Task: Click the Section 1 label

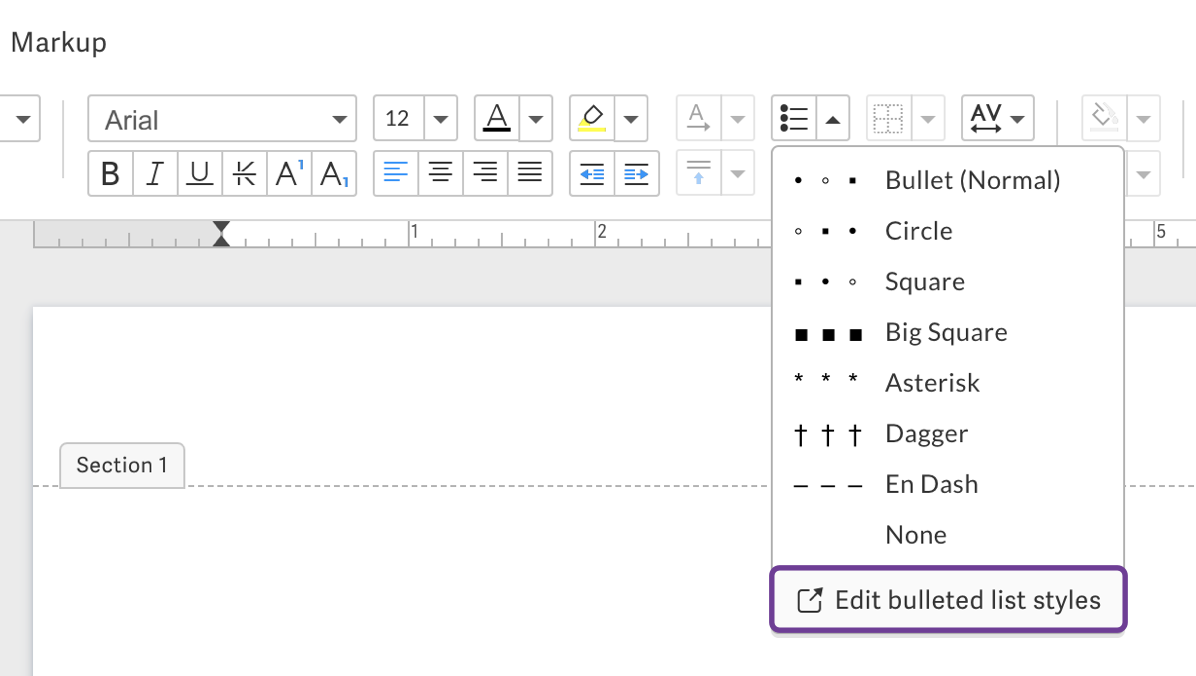Action: click(122, 465)
